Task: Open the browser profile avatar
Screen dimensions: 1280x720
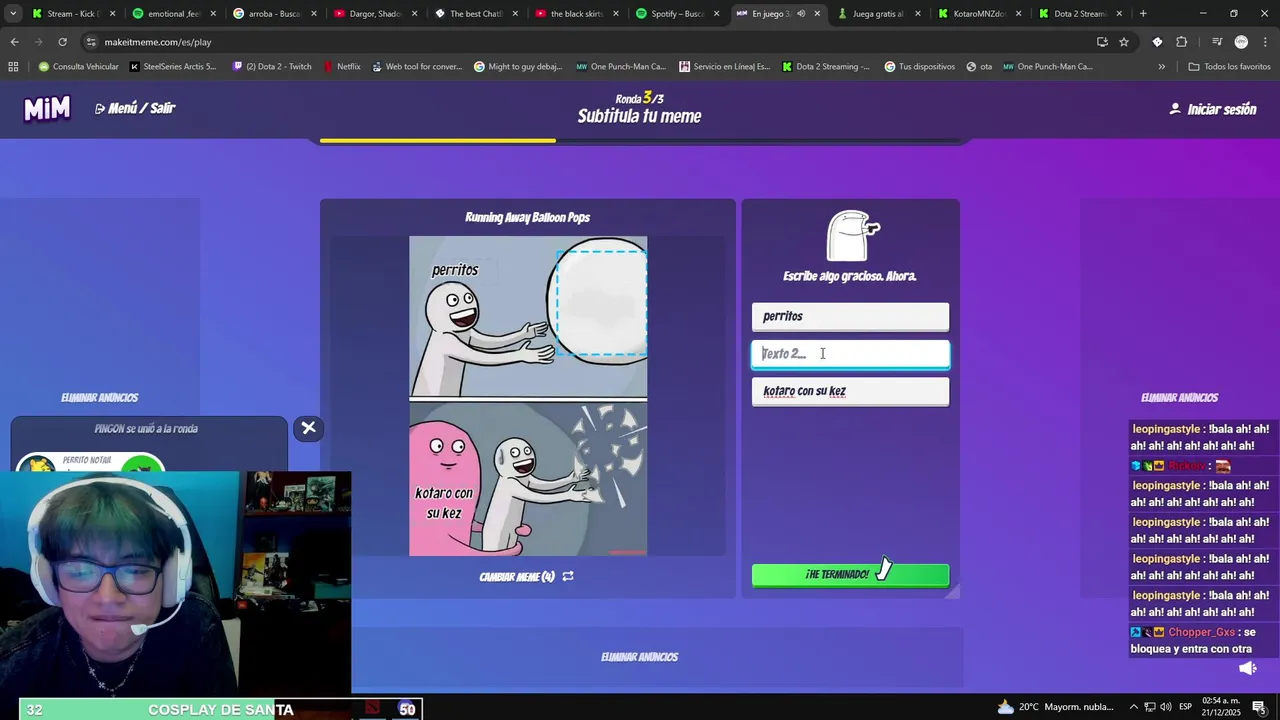Action: click(x=1241, y=42)
